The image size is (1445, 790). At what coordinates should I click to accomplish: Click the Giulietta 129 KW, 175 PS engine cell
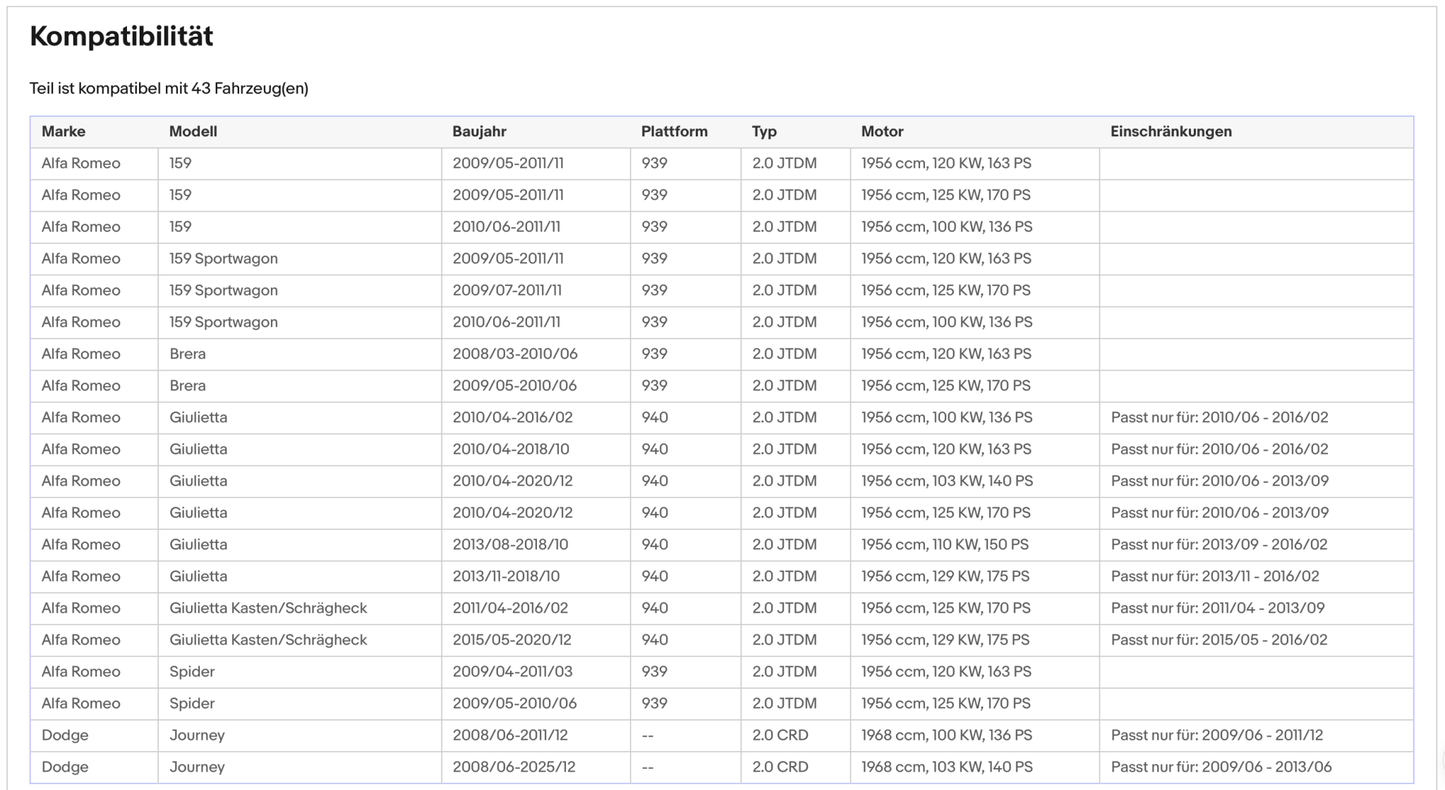coord(975,576)
